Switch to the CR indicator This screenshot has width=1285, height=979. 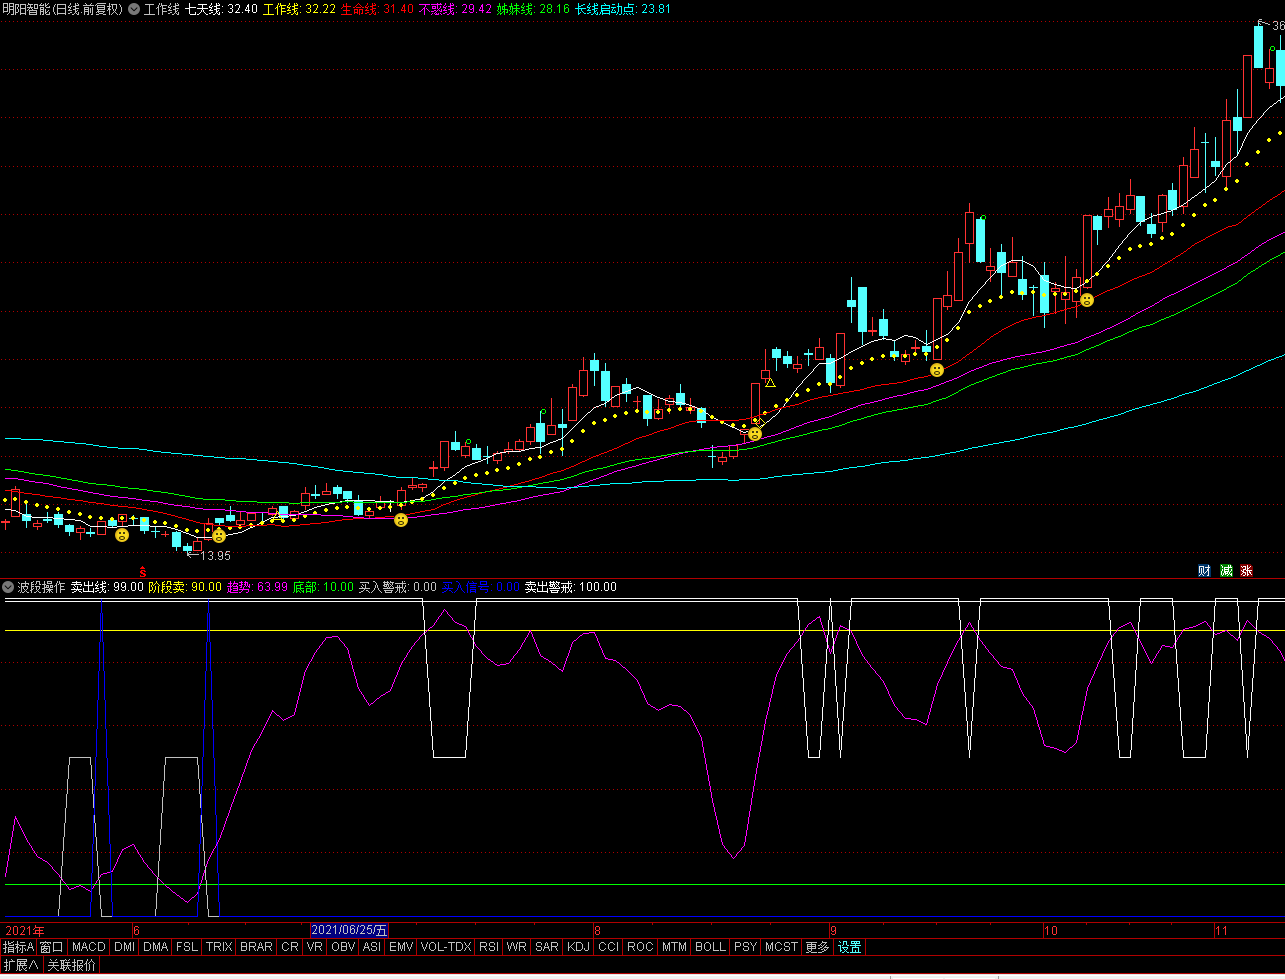click(x=290, y=947)
